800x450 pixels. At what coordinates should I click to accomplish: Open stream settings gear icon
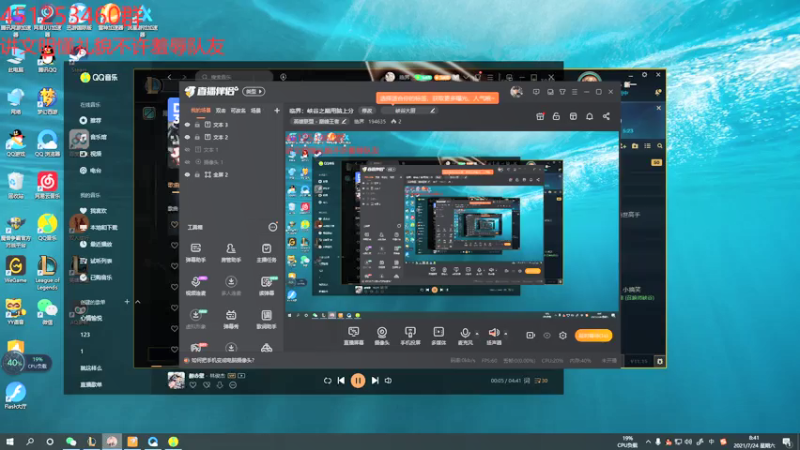563,335
